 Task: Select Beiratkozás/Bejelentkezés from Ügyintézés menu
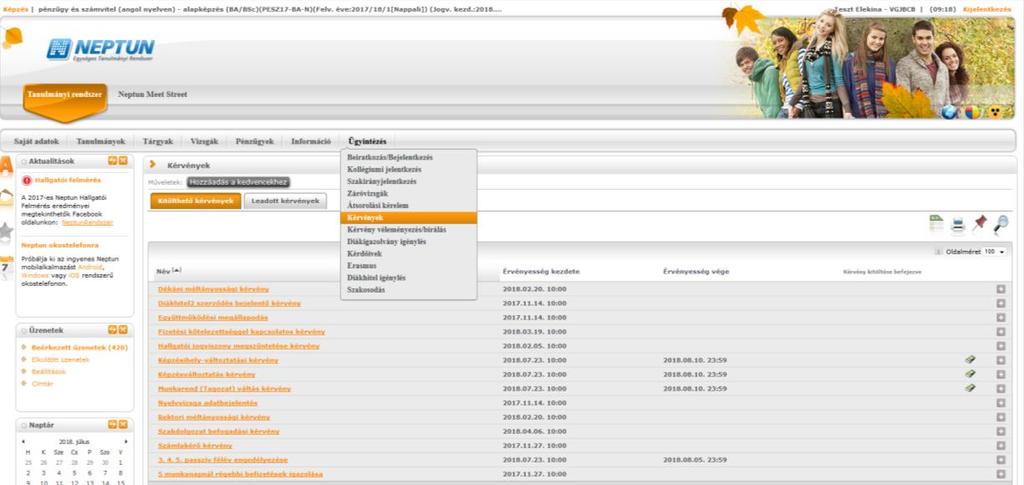tap(390, 157)
